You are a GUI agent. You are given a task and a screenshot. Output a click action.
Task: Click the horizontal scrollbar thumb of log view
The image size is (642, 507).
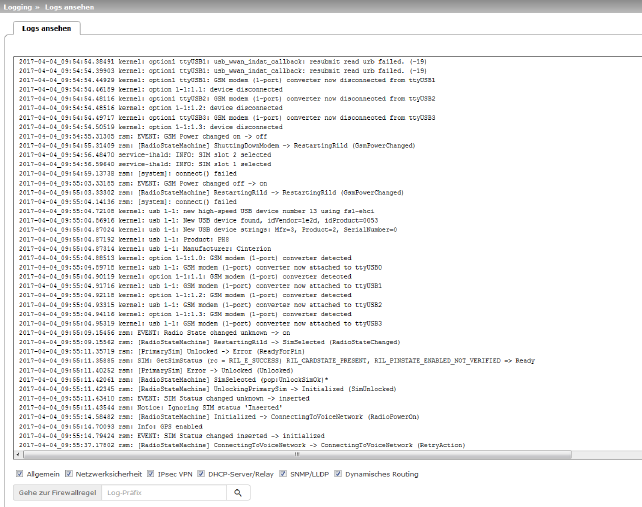click(297, 454)
